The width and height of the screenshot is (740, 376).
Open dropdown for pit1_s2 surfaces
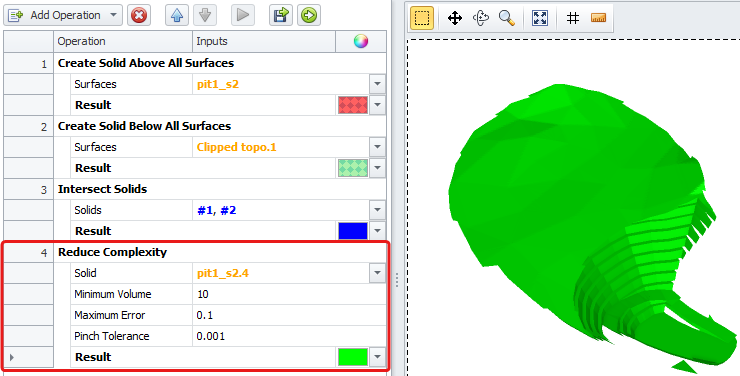(x=377, y=84)
